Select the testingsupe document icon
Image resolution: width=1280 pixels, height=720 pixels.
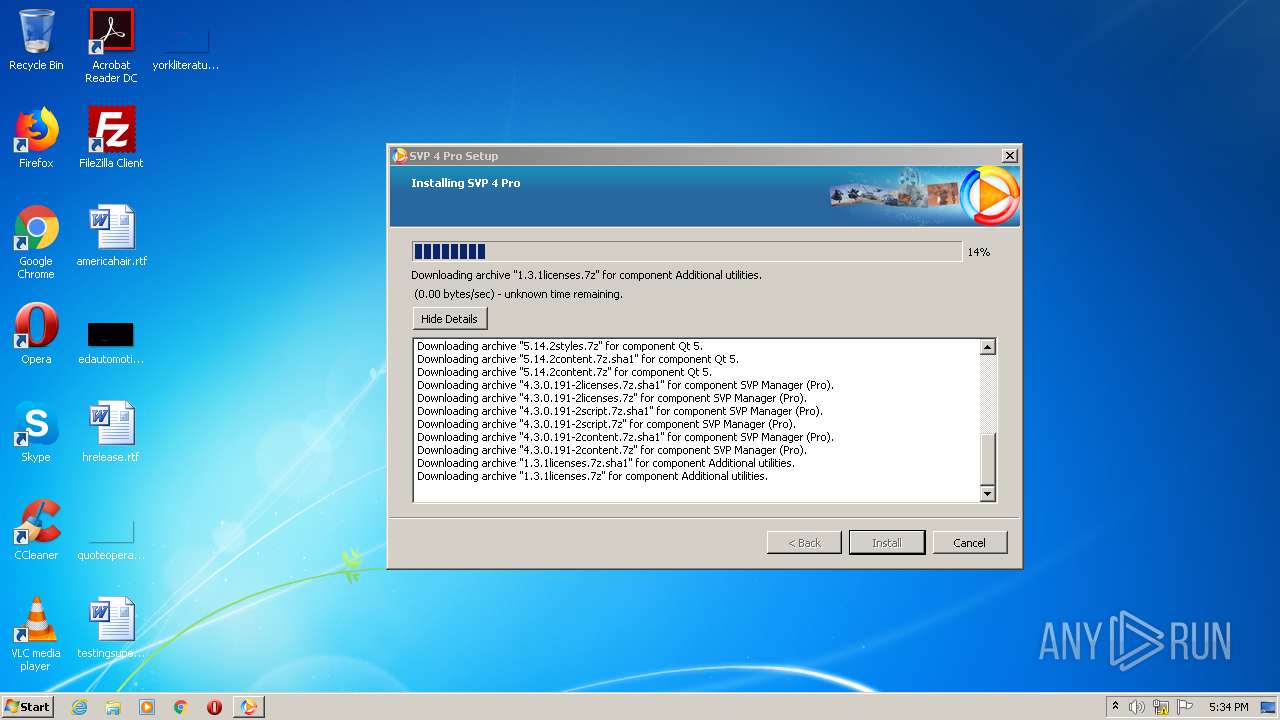(x=111, y=628)
